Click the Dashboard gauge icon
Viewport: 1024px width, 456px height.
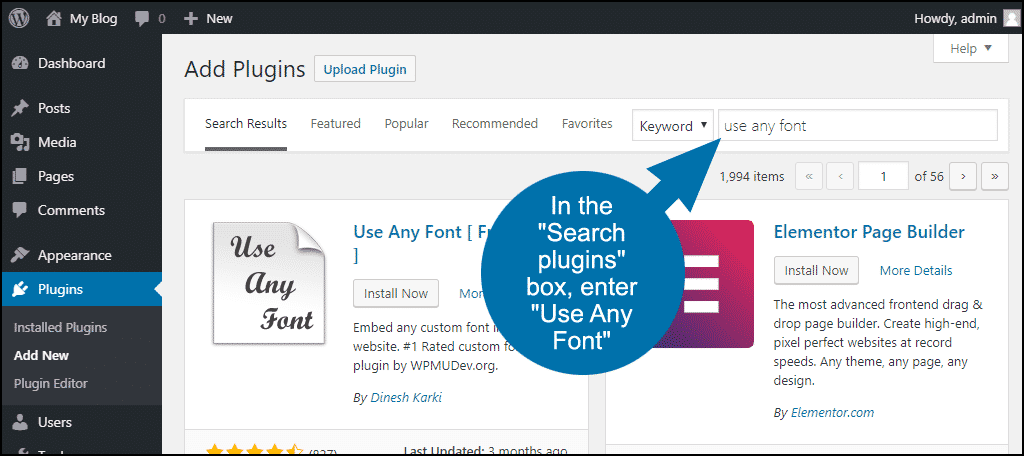tap(20, 63)
